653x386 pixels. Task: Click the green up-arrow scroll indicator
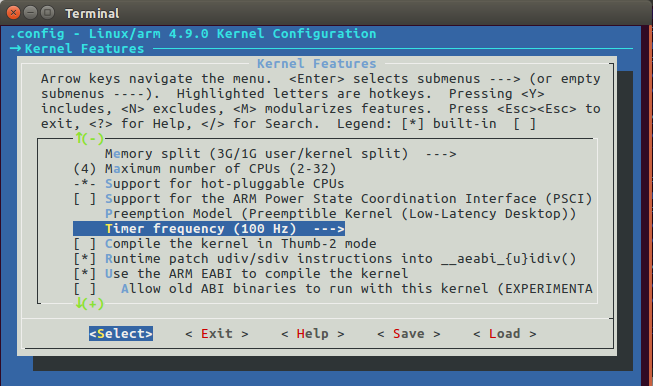coord(79,138)
